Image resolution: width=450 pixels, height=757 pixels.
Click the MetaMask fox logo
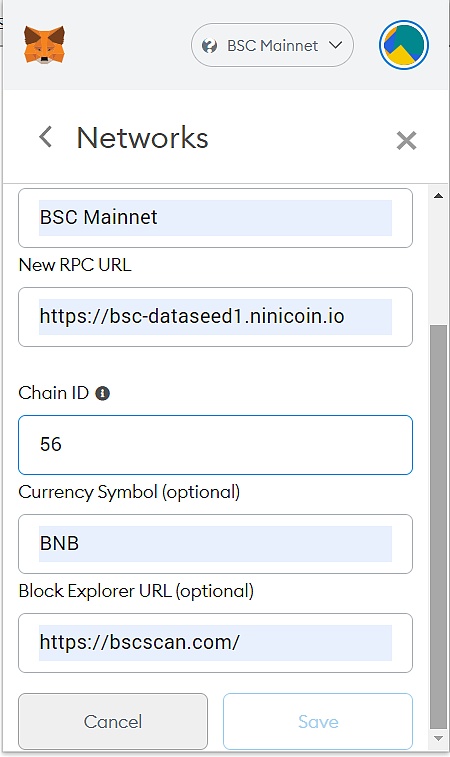coord(44,45)
